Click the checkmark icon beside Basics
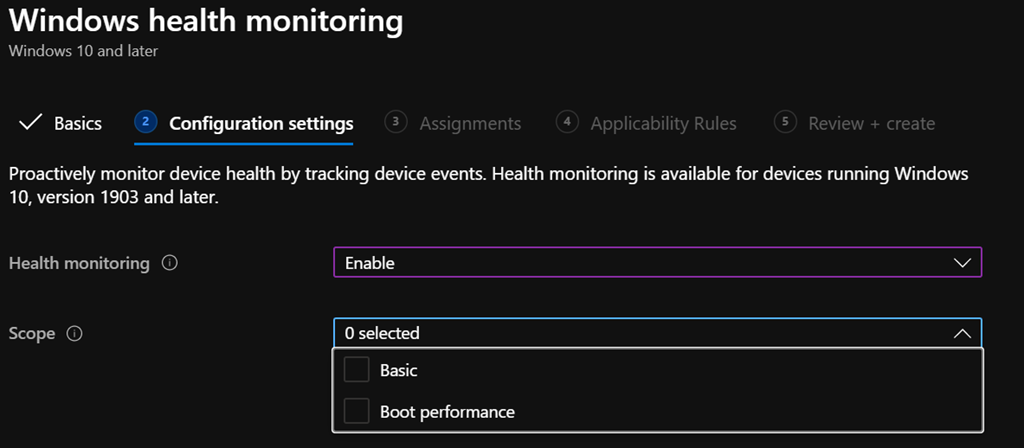This screenshot has height=448, width=1024. (30, 123)
